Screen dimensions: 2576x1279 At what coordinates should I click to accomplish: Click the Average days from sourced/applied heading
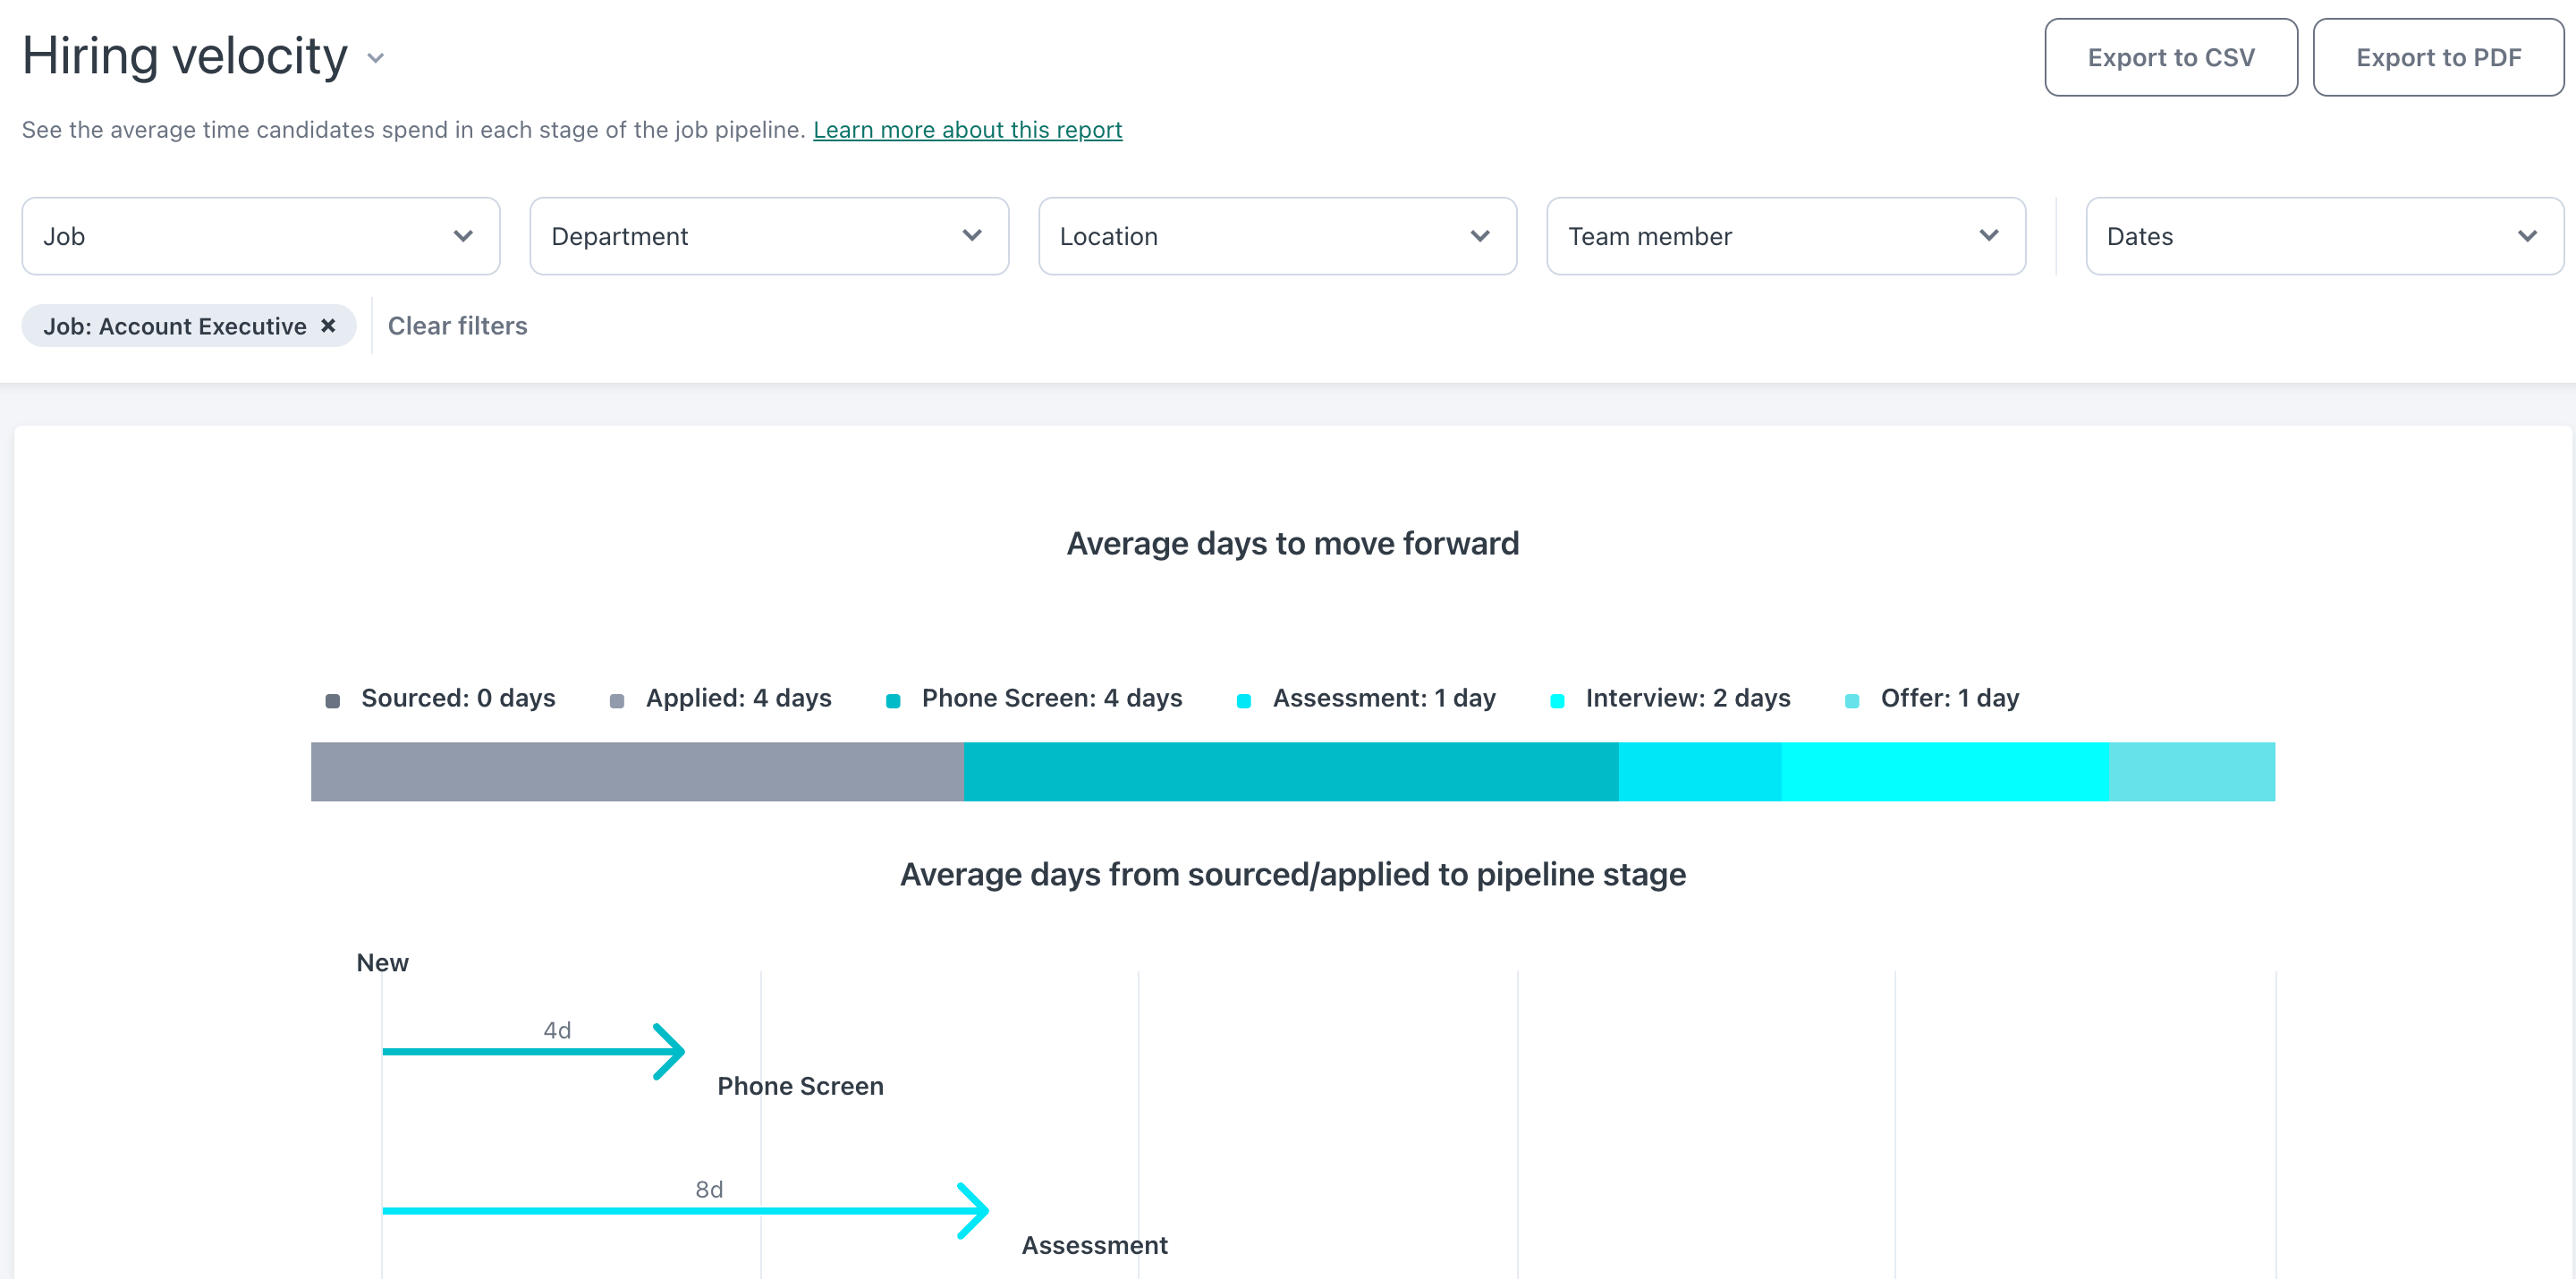1292,874
